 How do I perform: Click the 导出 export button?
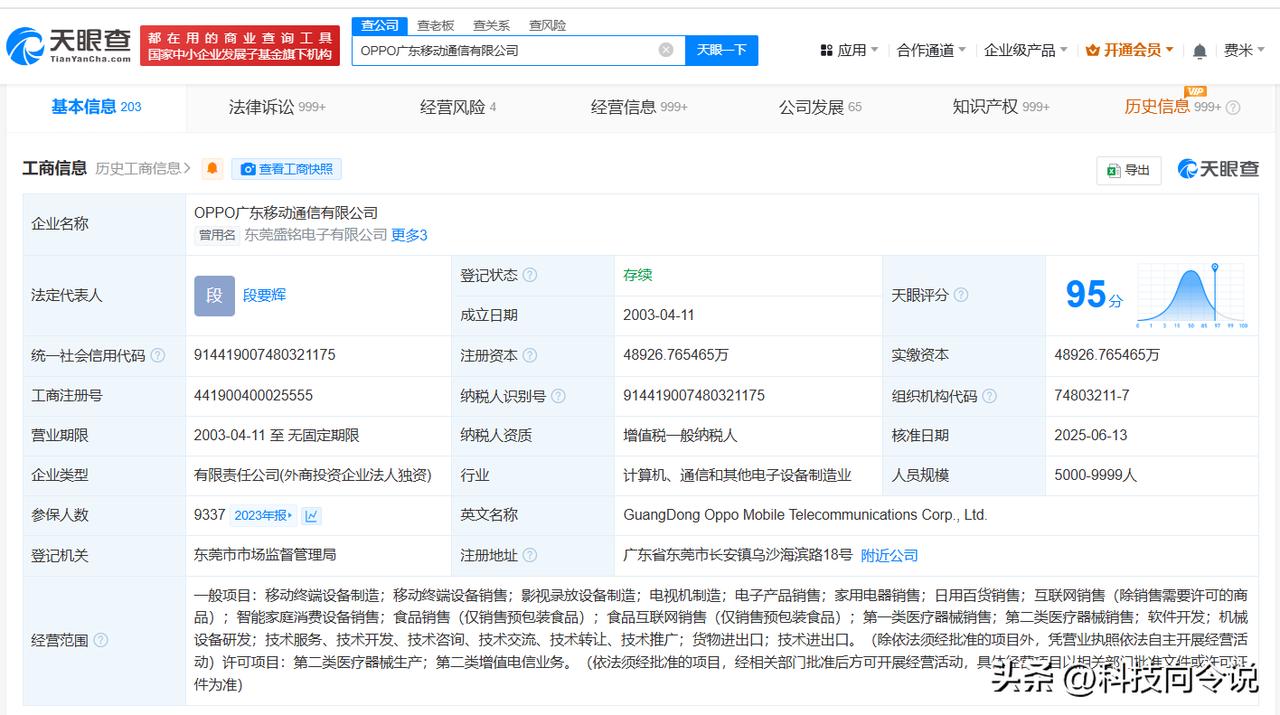[x=1128, y=170]
